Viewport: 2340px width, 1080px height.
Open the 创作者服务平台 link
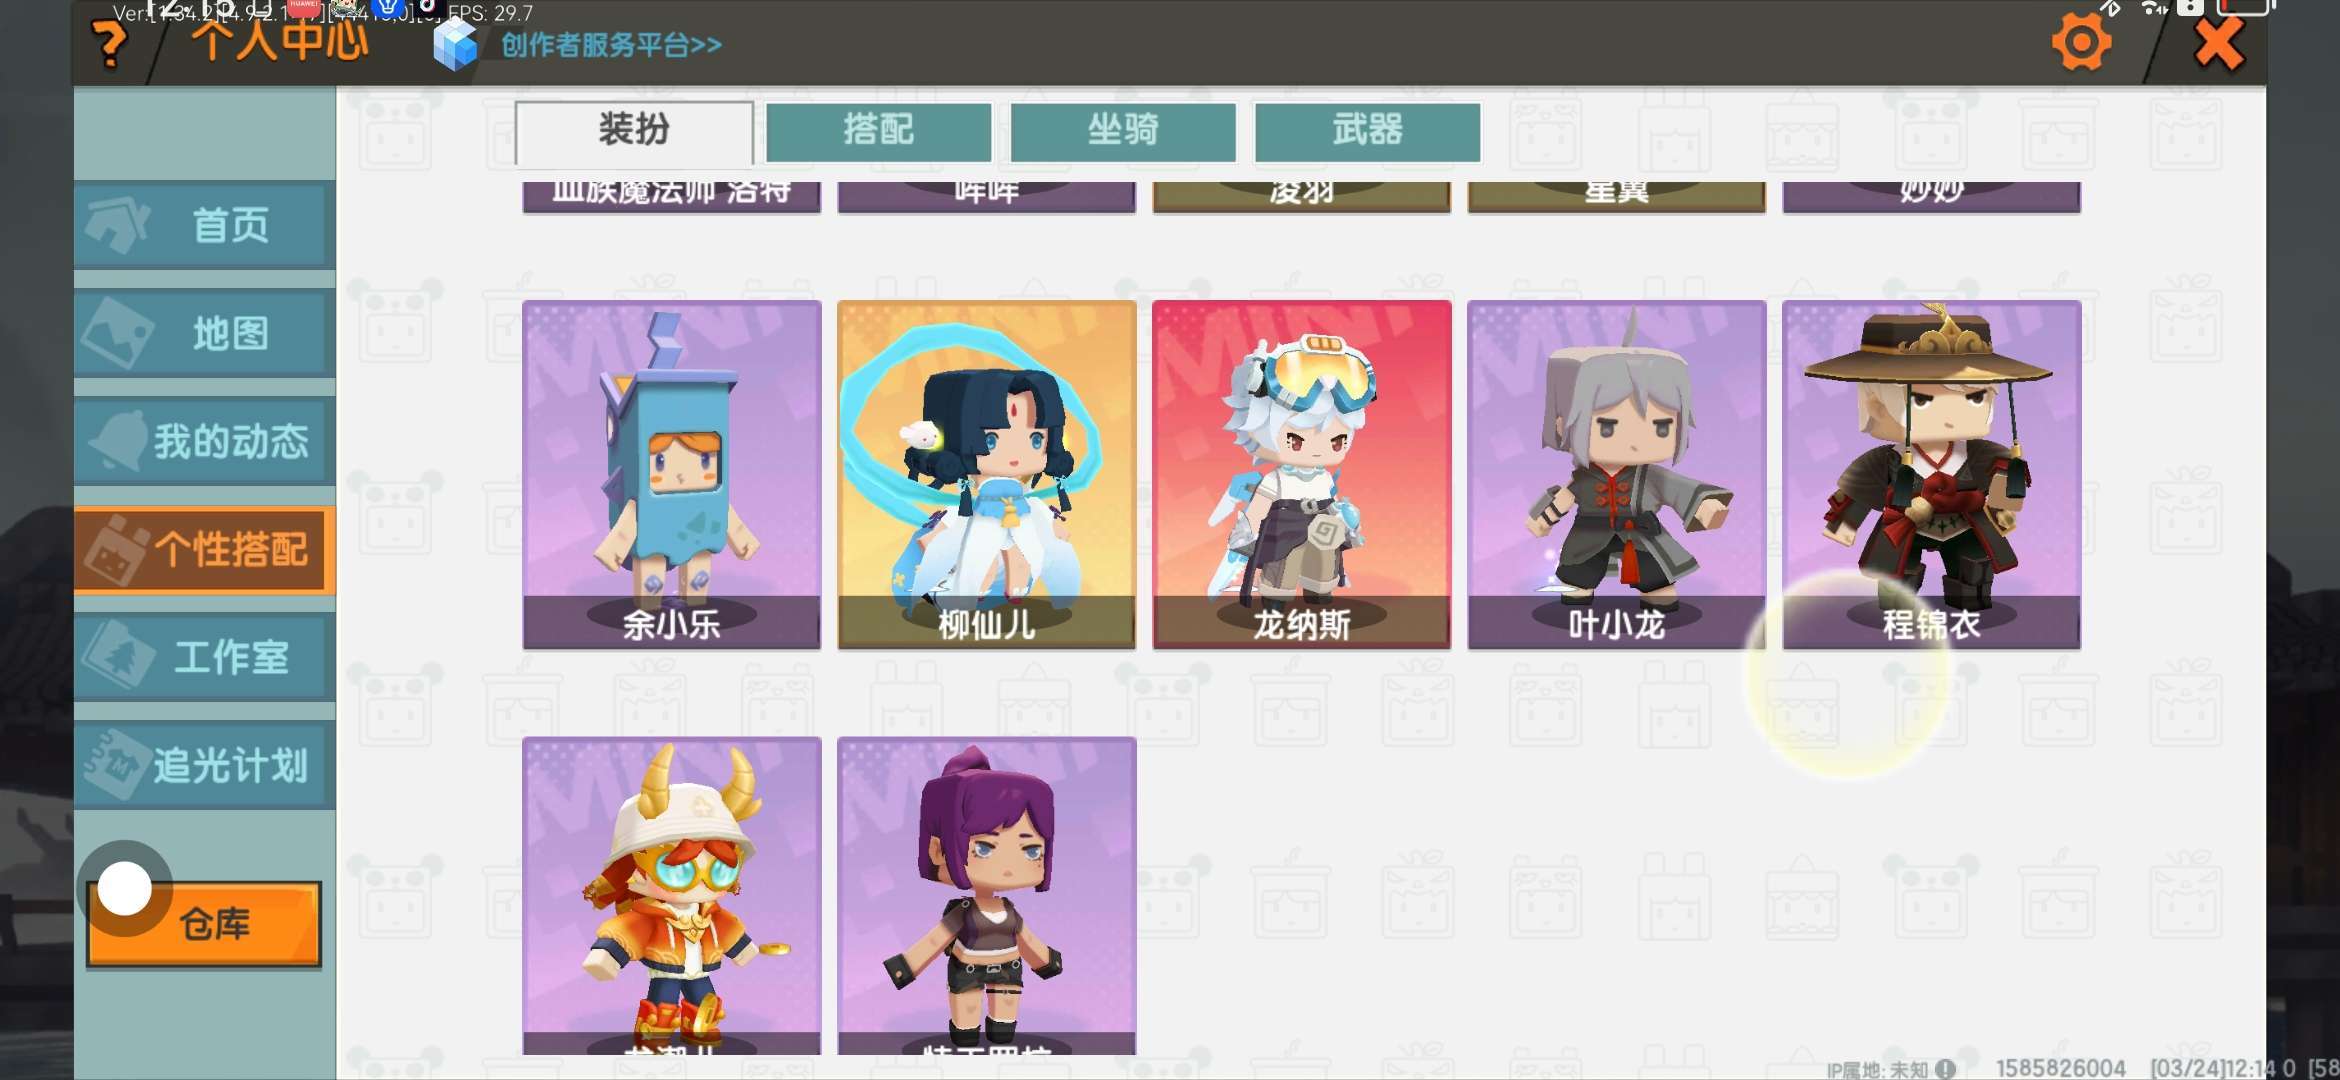(611, 45)
